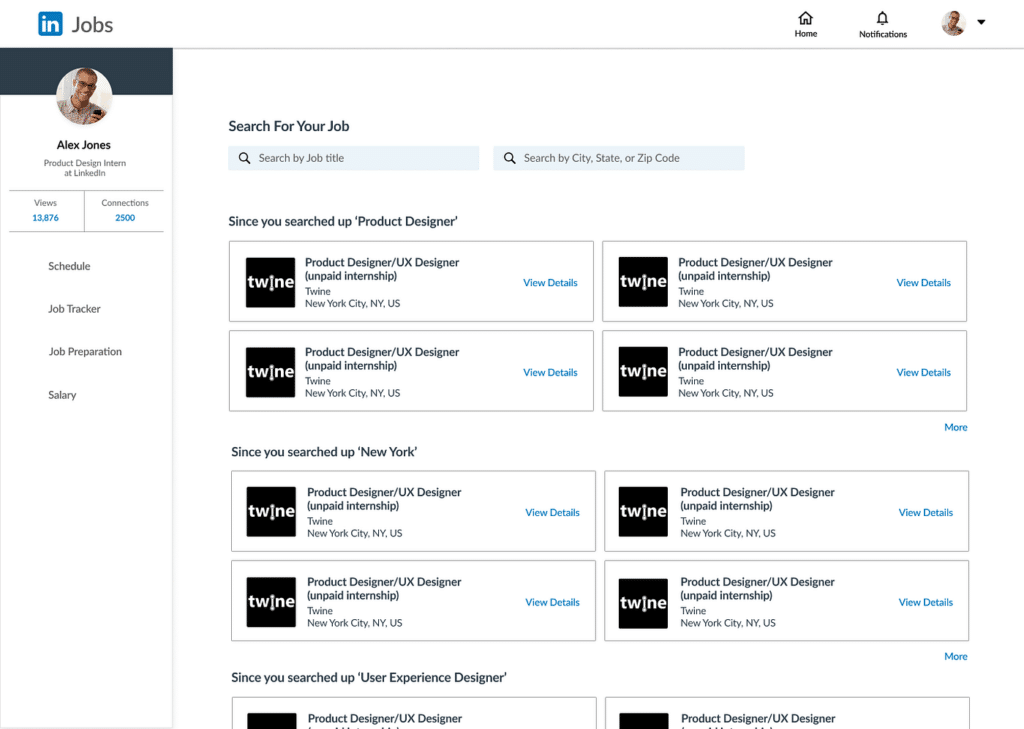Open Notifications bell icon
This screenshot has height=729, width=1024.
[882, 18]
